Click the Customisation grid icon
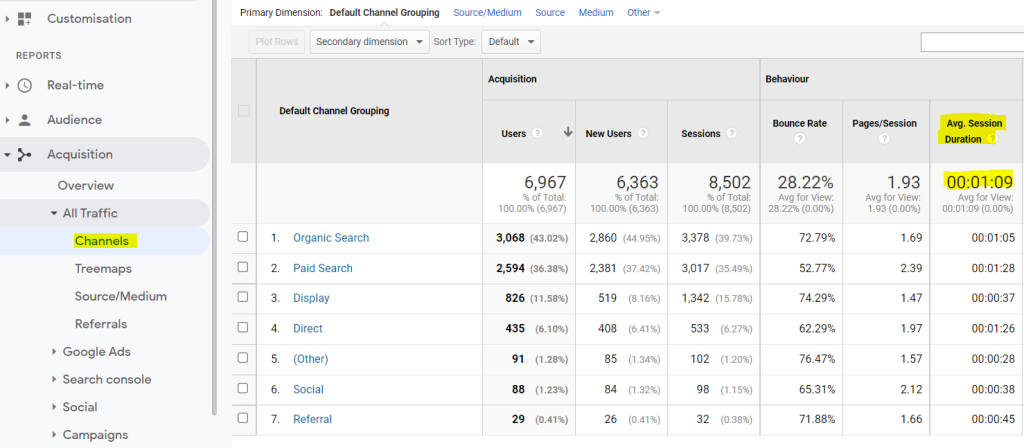 (24, 19)
